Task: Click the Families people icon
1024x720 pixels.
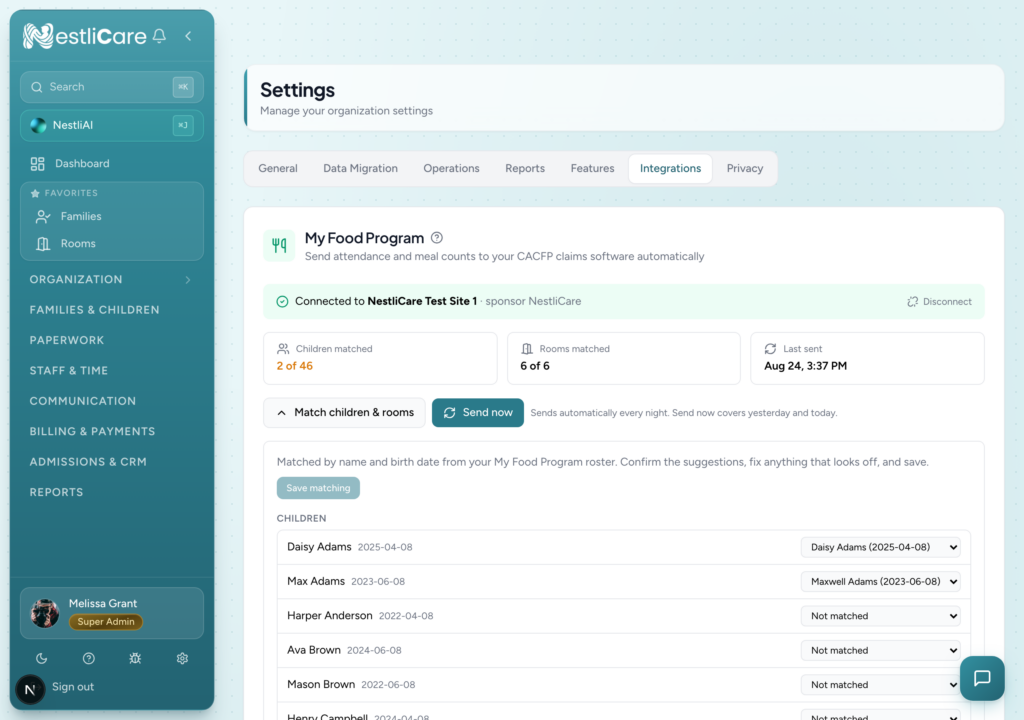Action: pos(43,216)
